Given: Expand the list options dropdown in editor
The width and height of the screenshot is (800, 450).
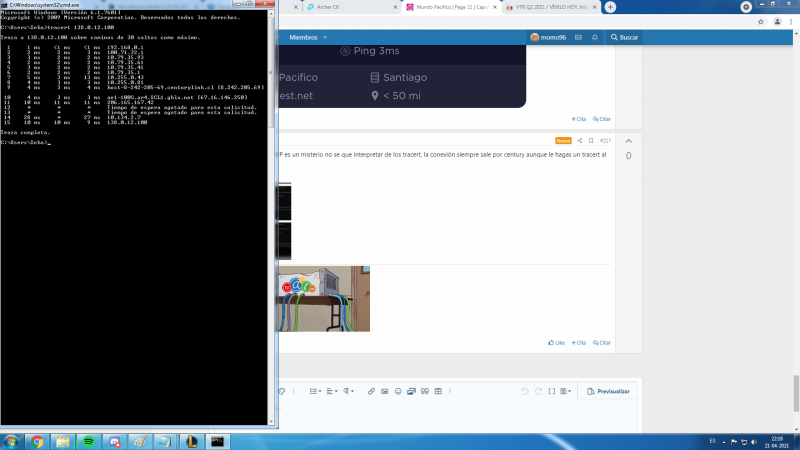Looking at the screenshot, I should [x=315, y=391].
